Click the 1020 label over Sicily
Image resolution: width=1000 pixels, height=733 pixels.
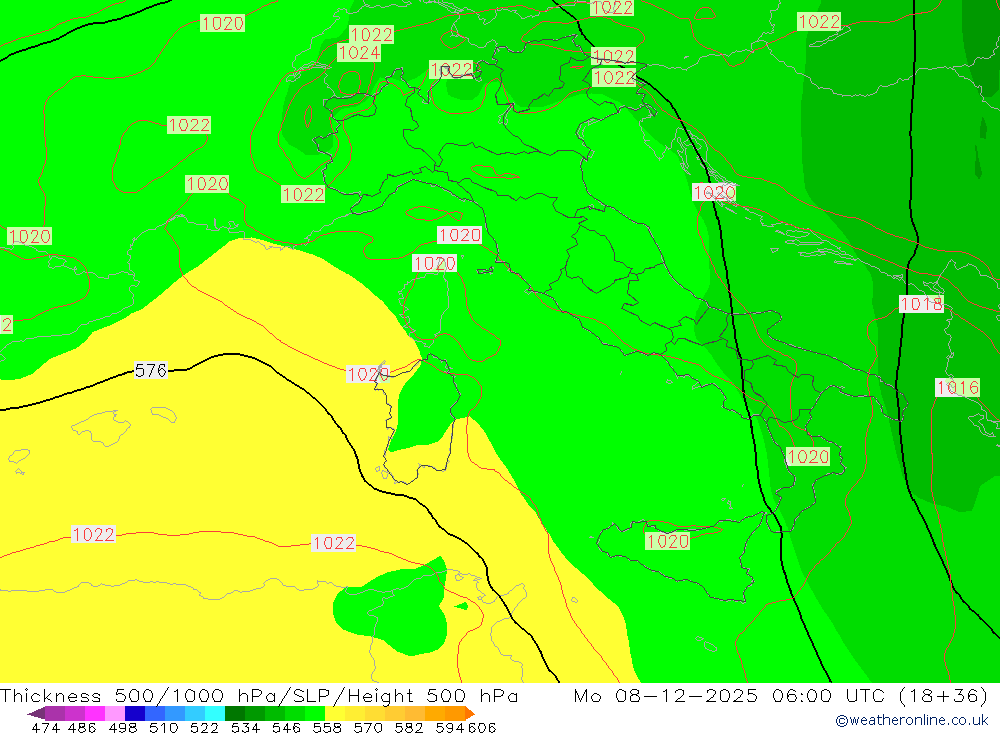668,541
